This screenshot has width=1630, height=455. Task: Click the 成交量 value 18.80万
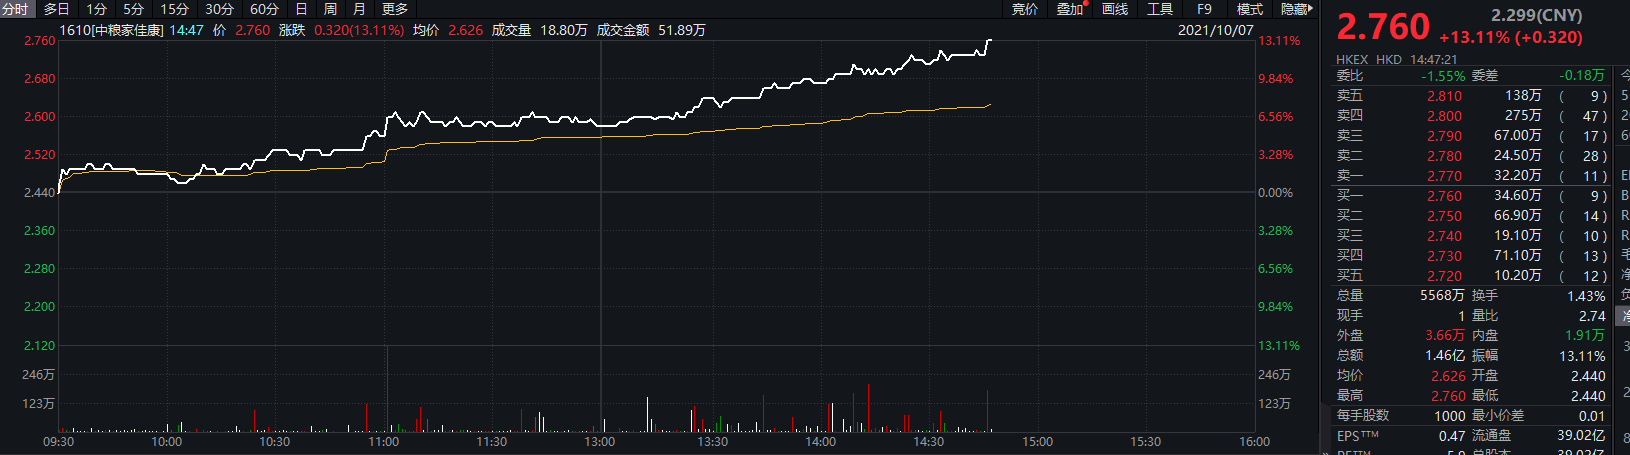(x=564, y=30)
